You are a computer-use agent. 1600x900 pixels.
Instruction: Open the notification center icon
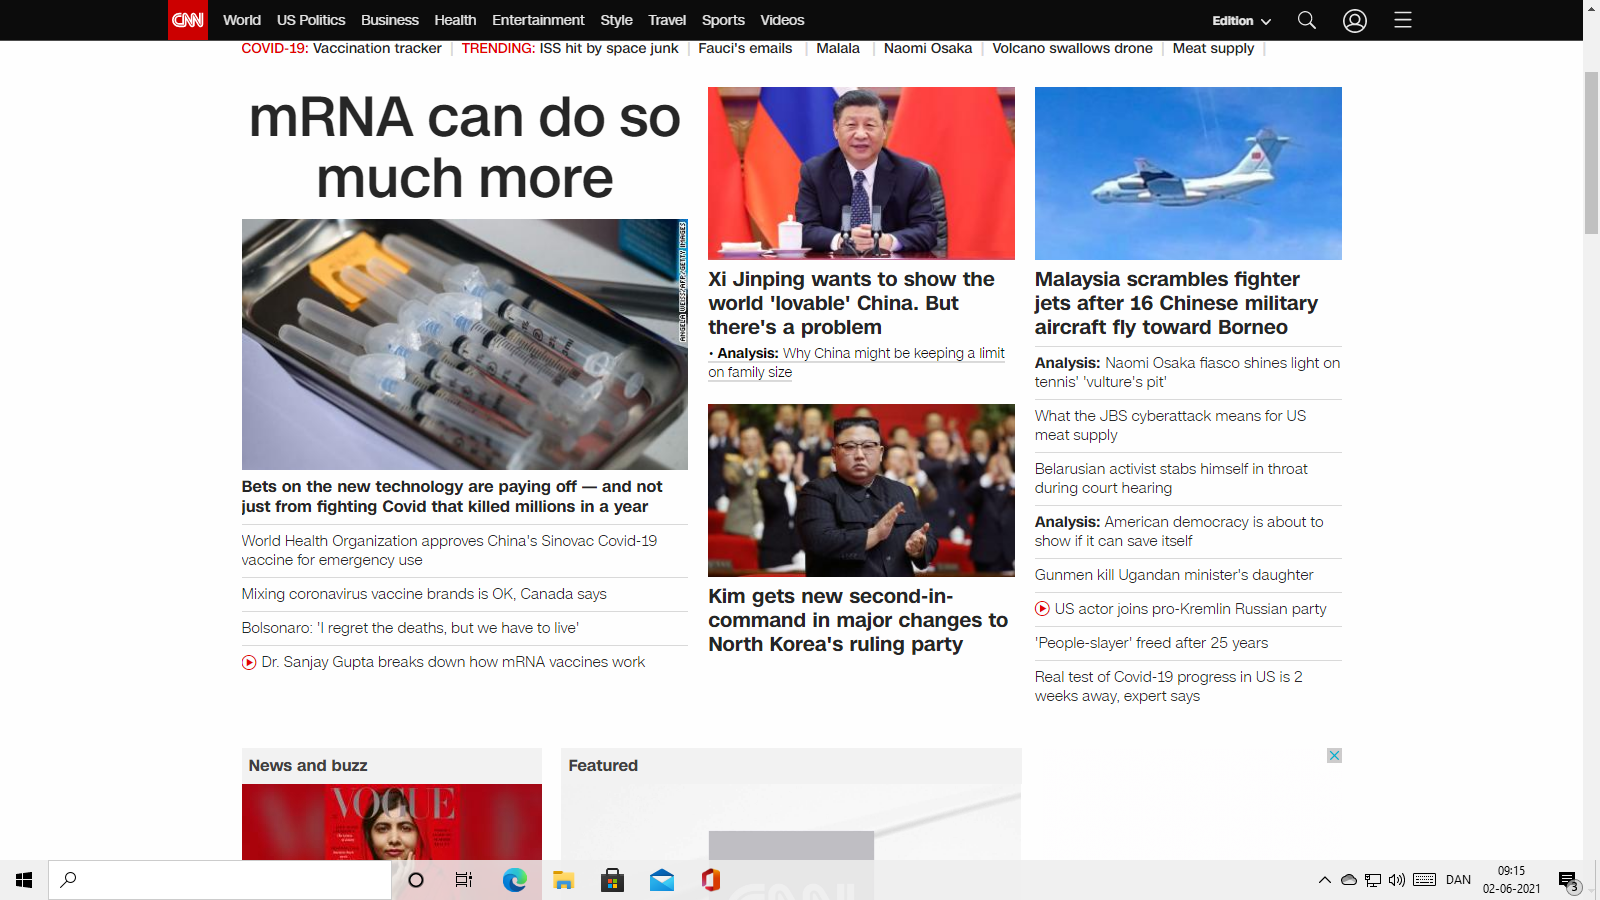point(1568,881)
